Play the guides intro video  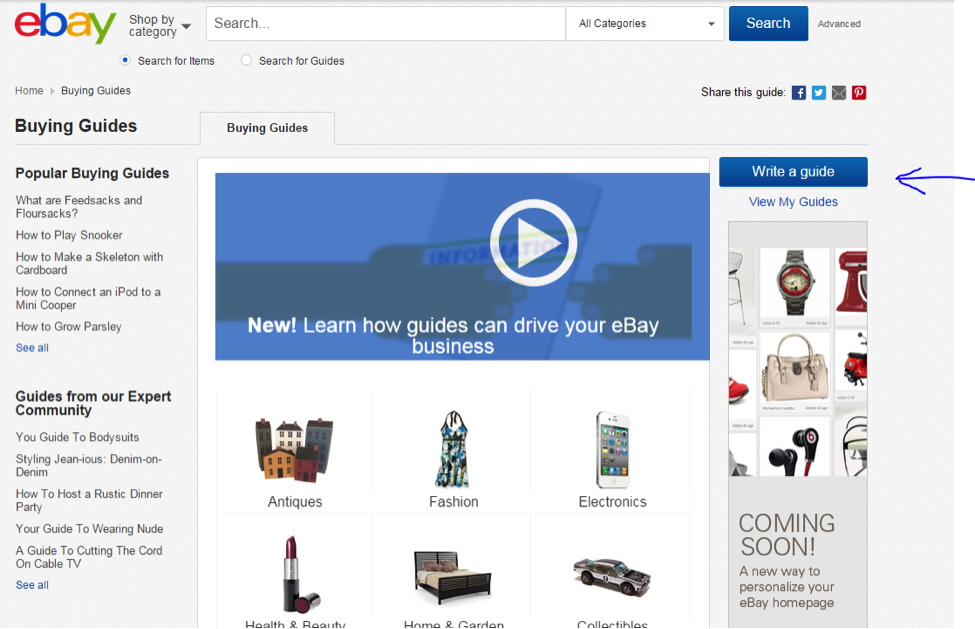(533, 242)
